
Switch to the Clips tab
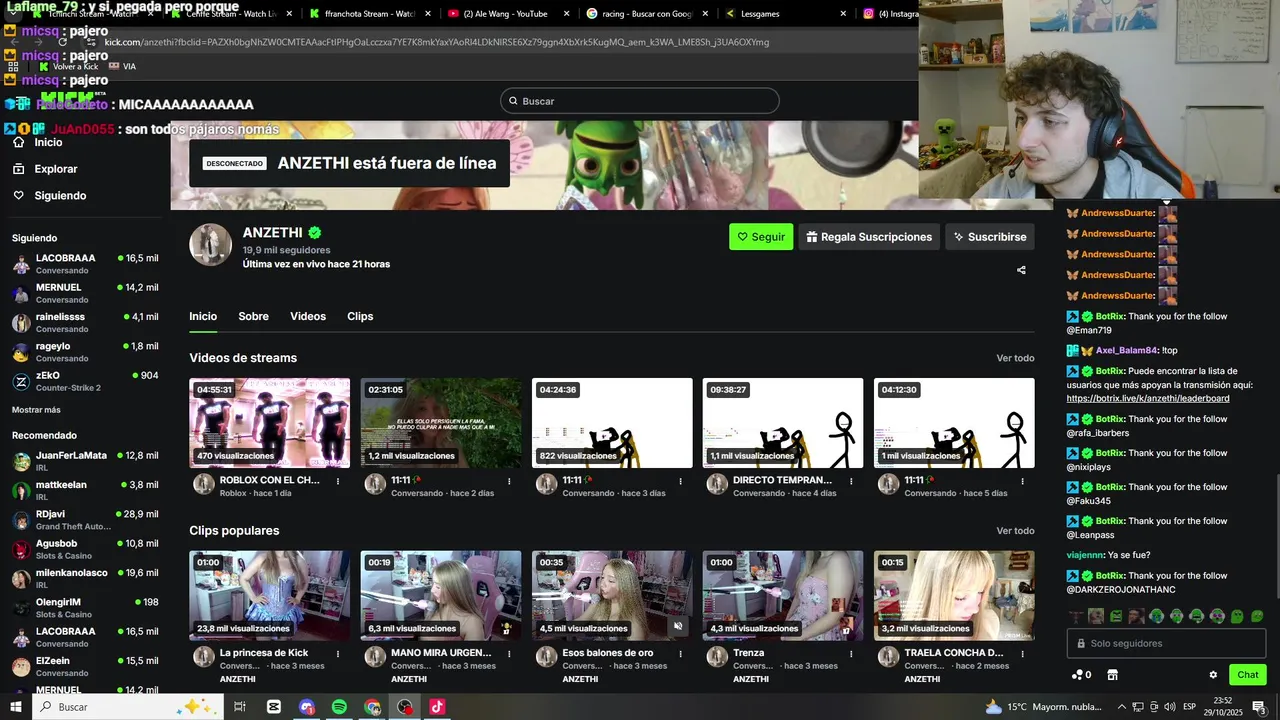pos(360,316)
